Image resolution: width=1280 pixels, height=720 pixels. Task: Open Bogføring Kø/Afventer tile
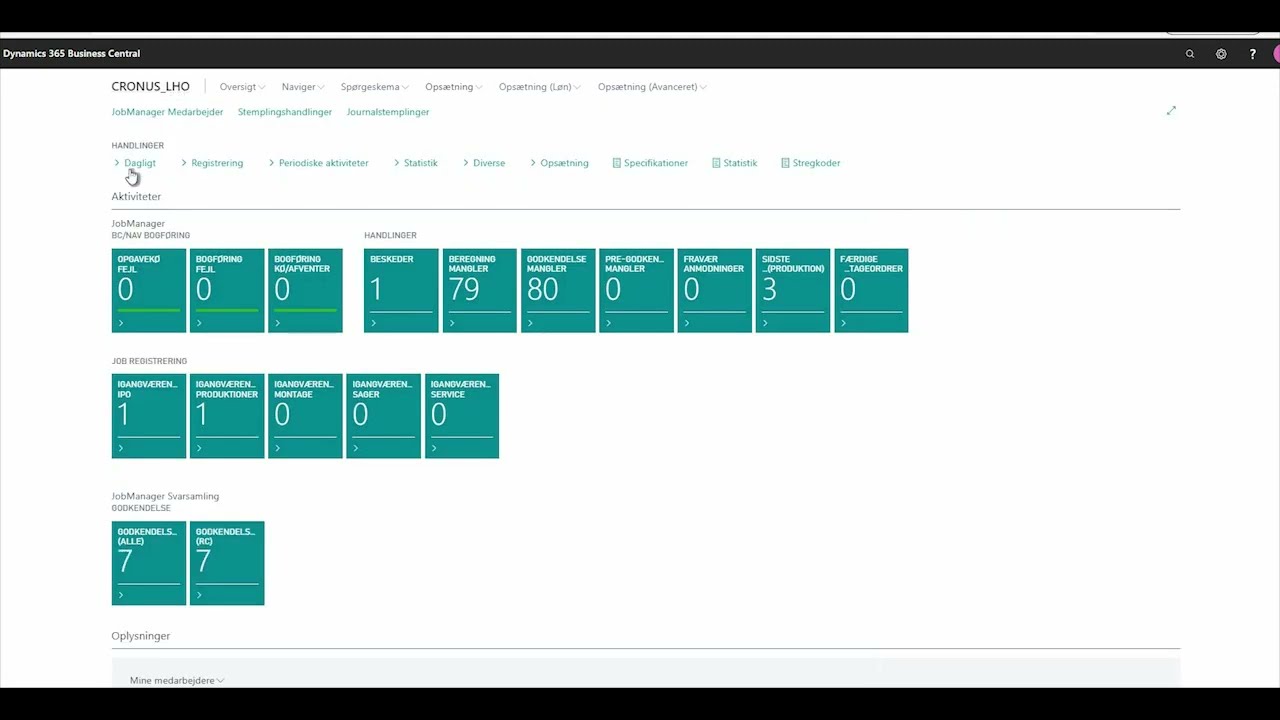pos(305,290)
